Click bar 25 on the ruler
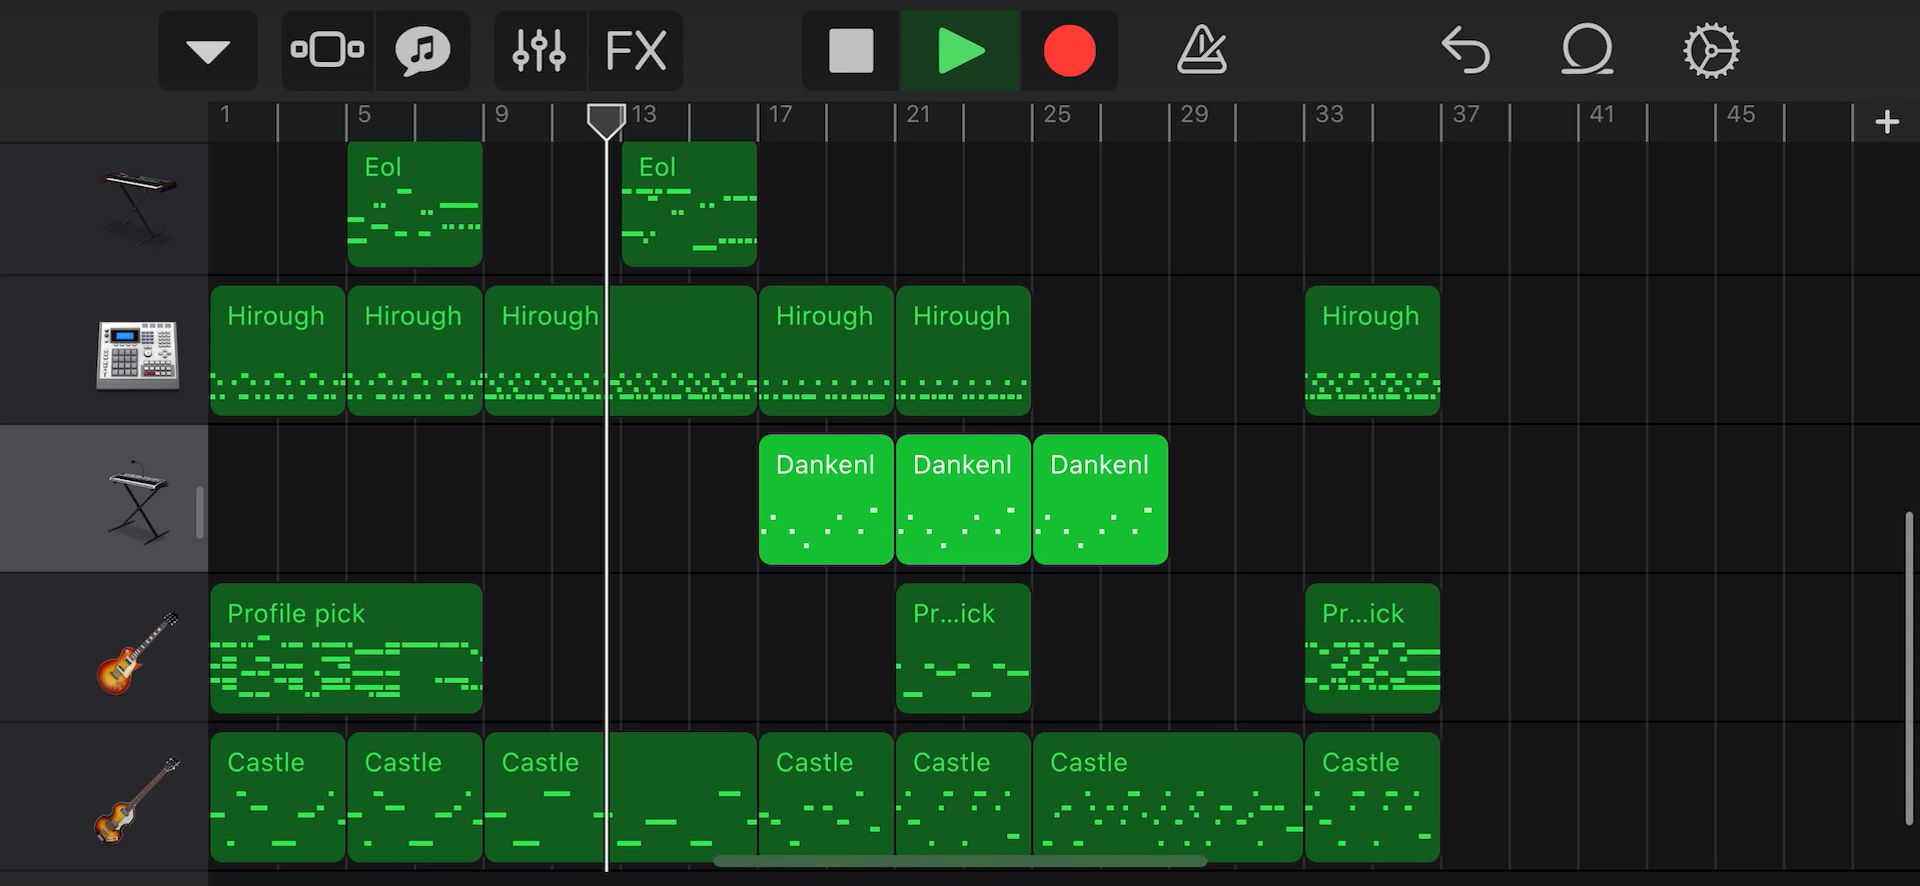Image resolution: width=1920 pixels, height=886 pixels. (1057, 114)
